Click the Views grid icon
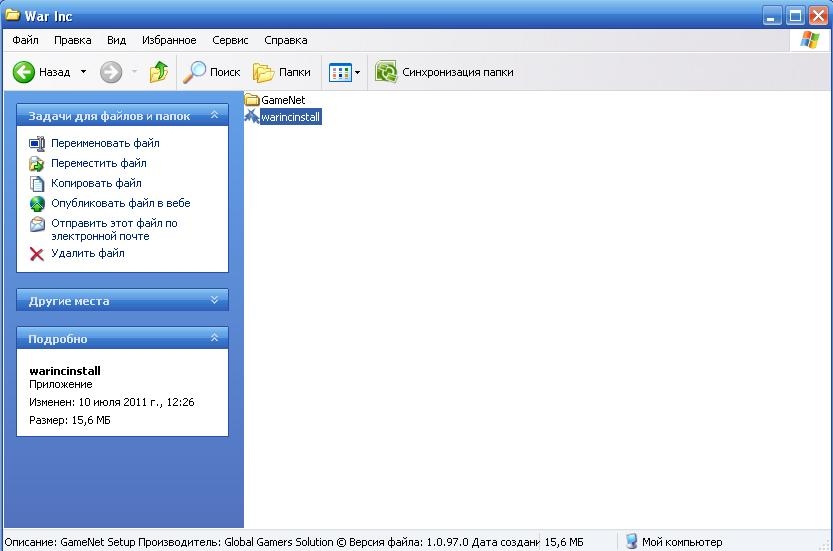The width and height of the screenshot is (833, 551). coord(340,72)
